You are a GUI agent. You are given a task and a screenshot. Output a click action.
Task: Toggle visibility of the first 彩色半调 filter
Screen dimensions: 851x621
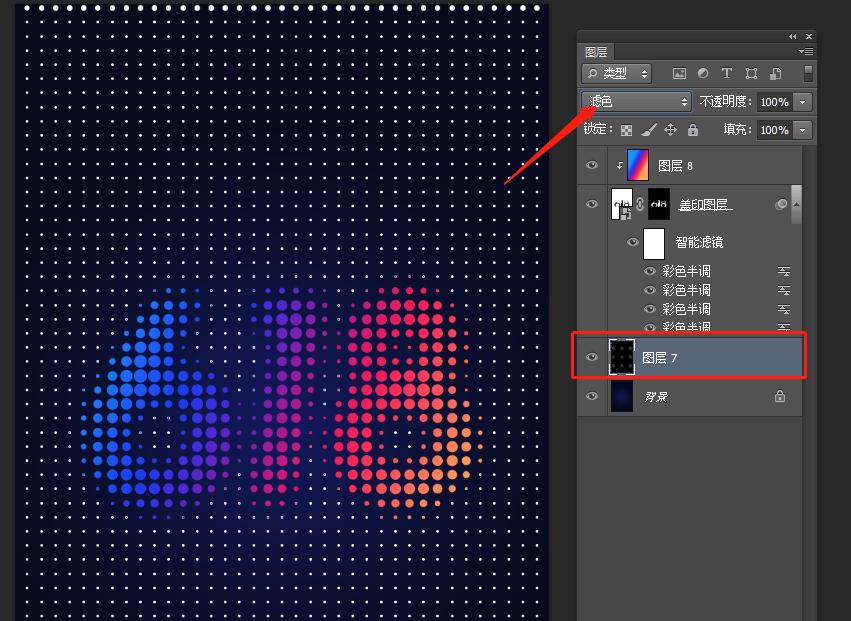click(x=650, y=271)
